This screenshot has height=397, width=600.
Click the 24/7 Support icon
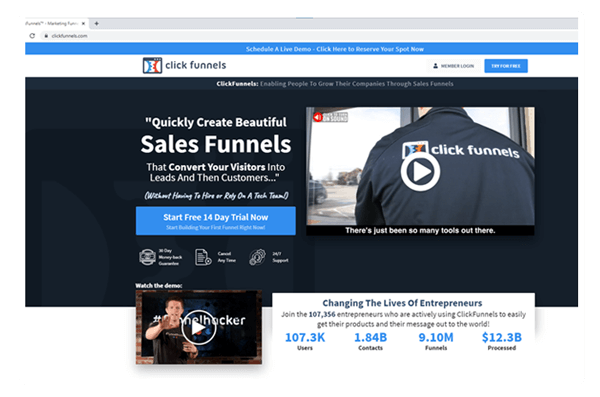(258, 257)
